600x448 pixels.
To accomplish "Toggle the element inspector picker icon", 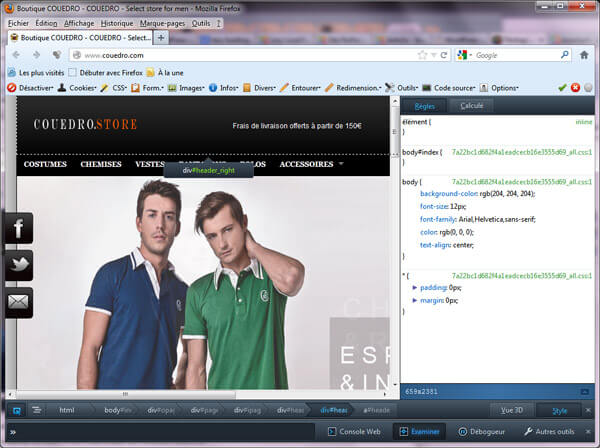I will 16,411.
